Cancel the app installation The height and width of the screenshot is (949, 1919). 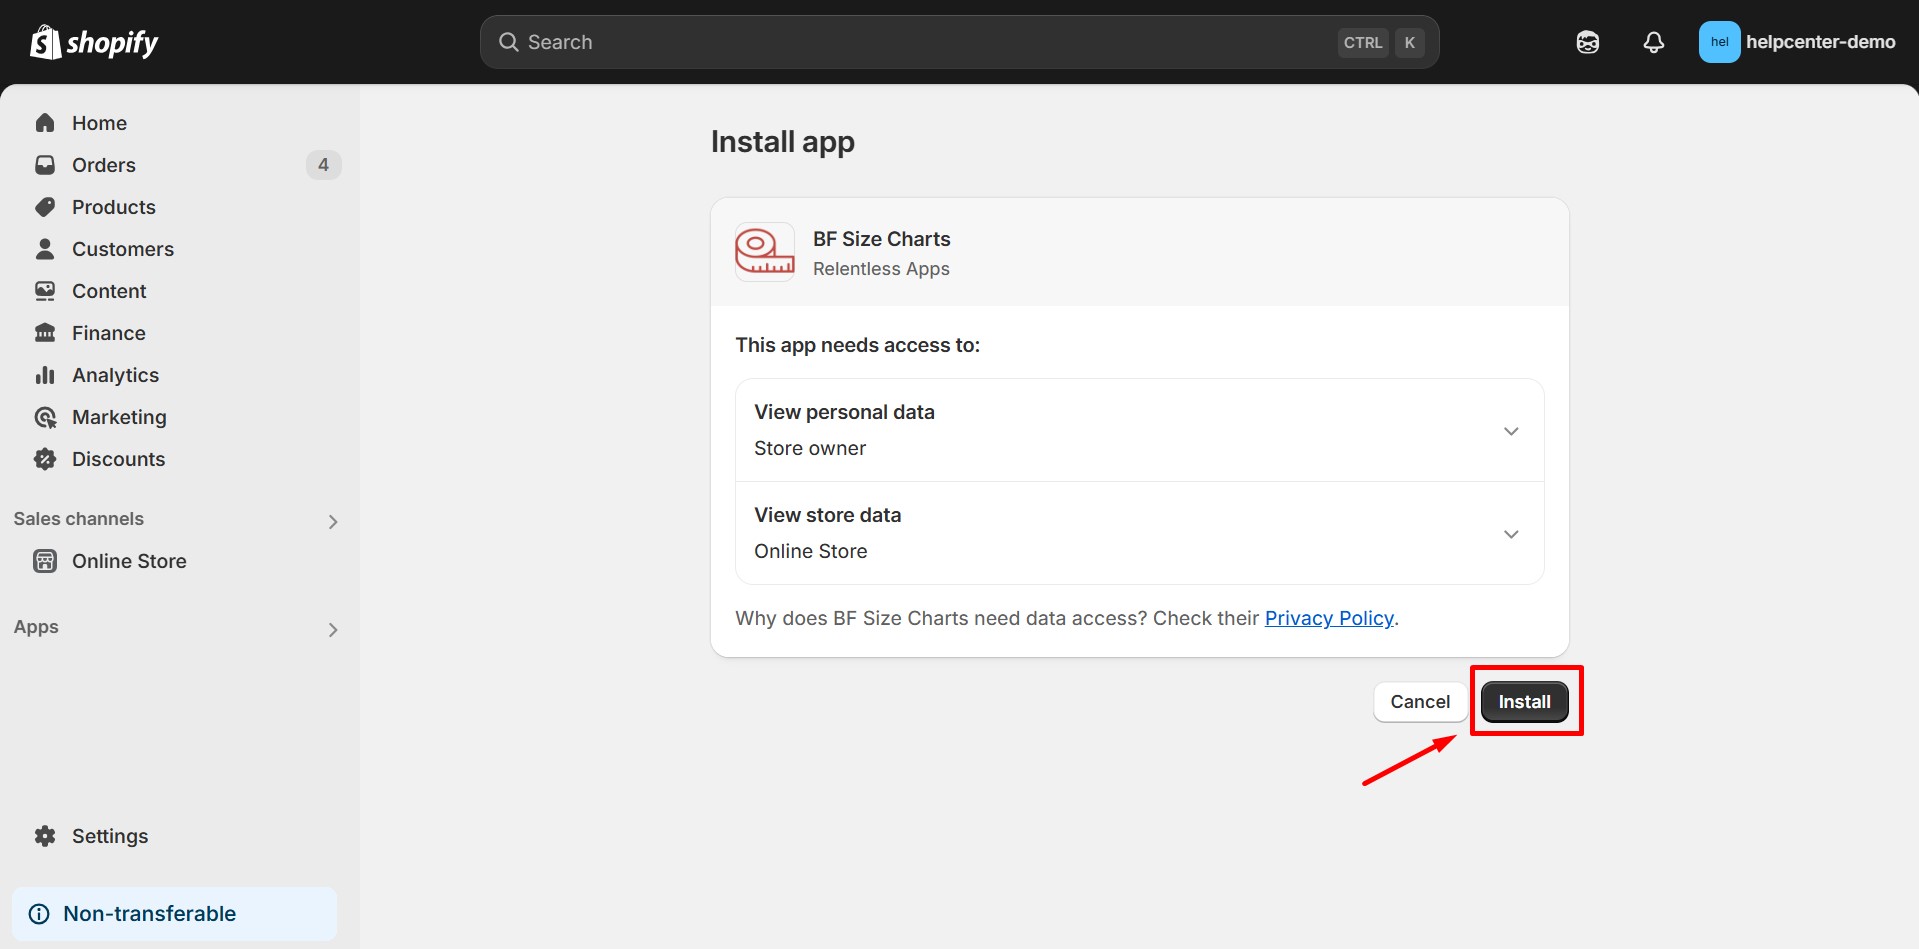tap(1419, 702)
